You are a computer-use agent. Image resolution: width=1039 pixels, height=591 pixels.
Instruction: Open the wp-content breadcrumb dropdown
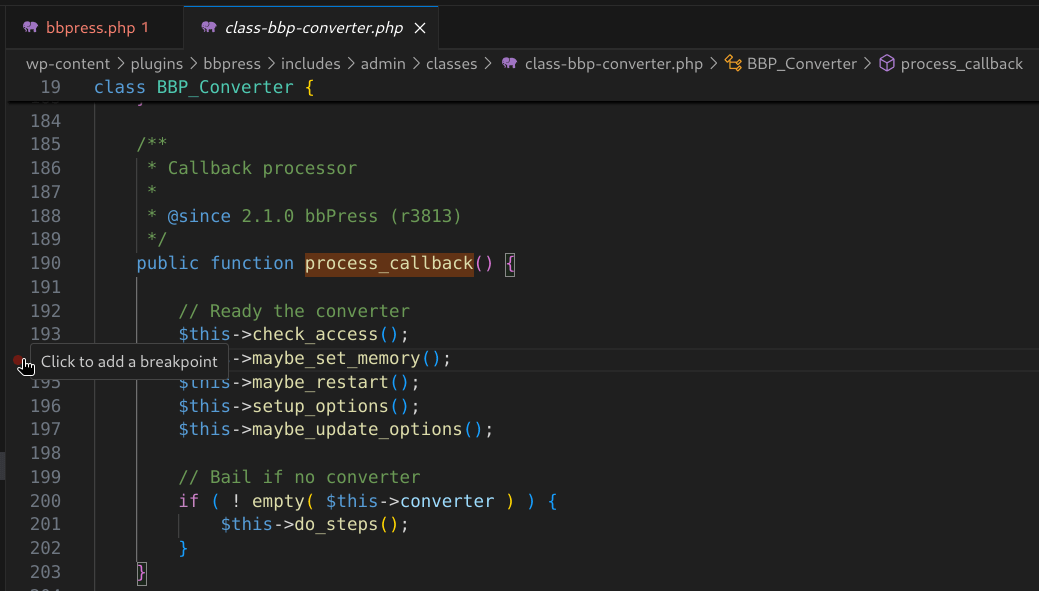tap(67, 63)
